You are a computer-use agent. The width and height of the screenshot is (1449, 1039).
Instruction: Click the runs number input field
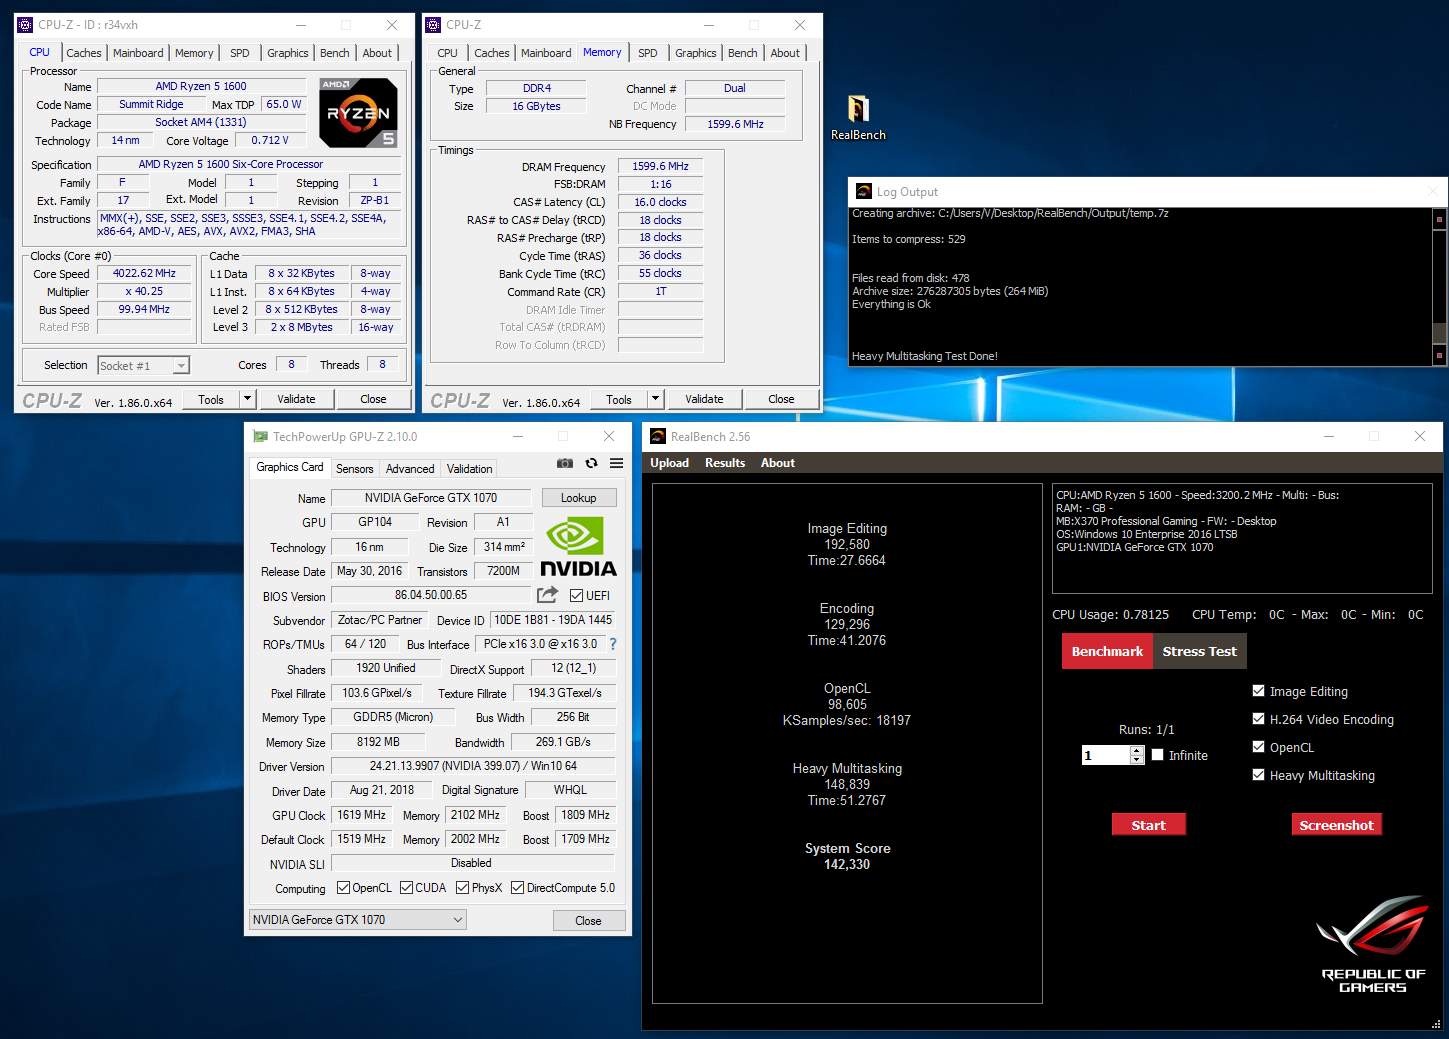(x=1106, y=755)
